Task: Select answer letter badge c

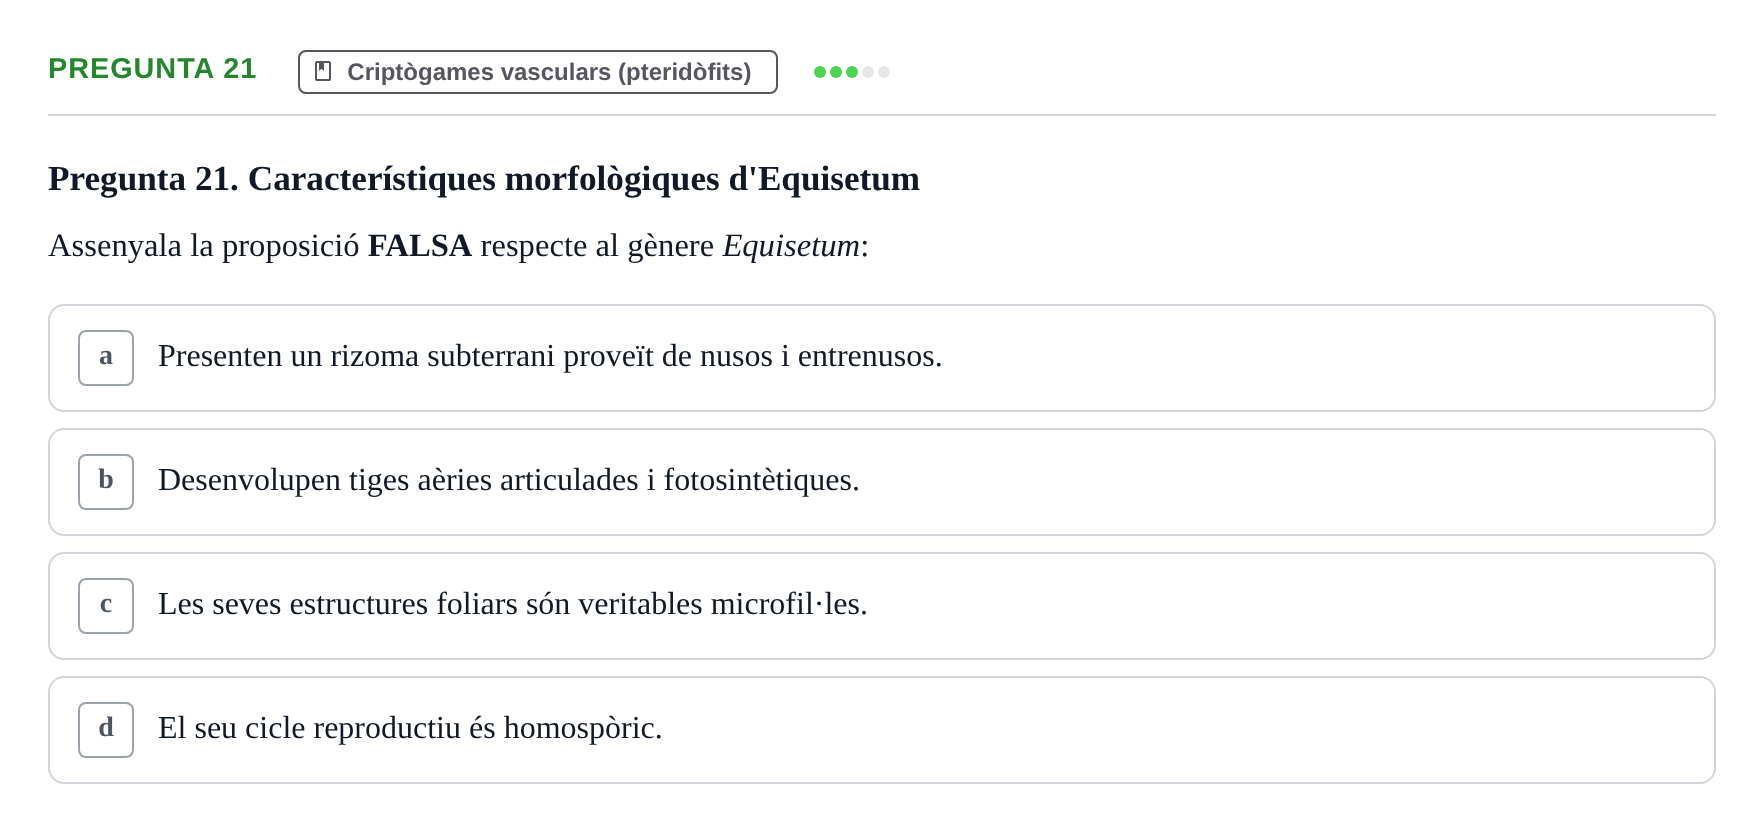Action: tap(106, 606)
